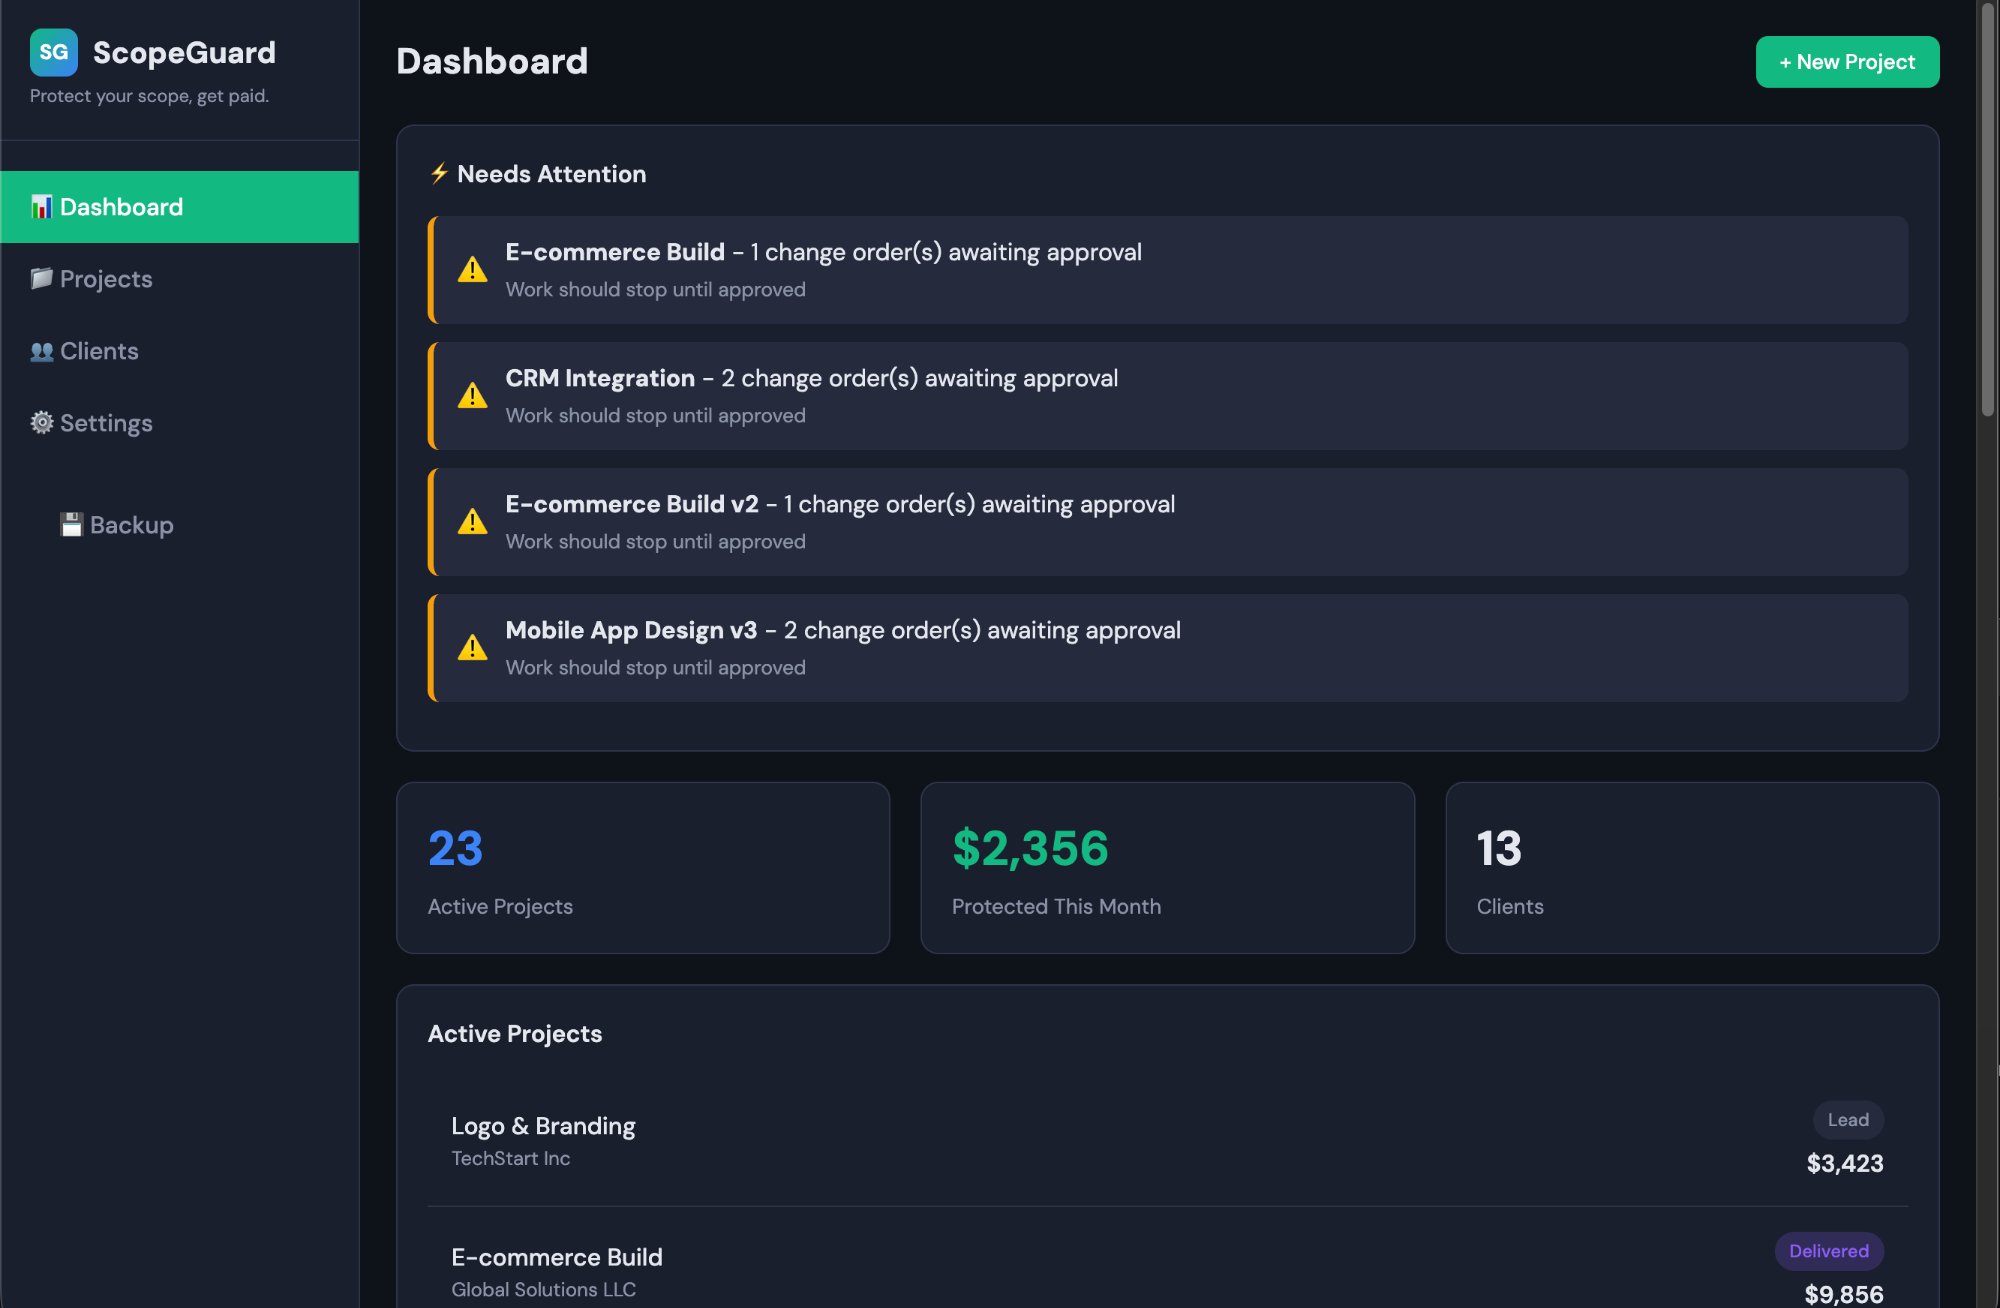Open Settings via the gear icon
Screen dimensions: 2000x1308
[40, 423]
